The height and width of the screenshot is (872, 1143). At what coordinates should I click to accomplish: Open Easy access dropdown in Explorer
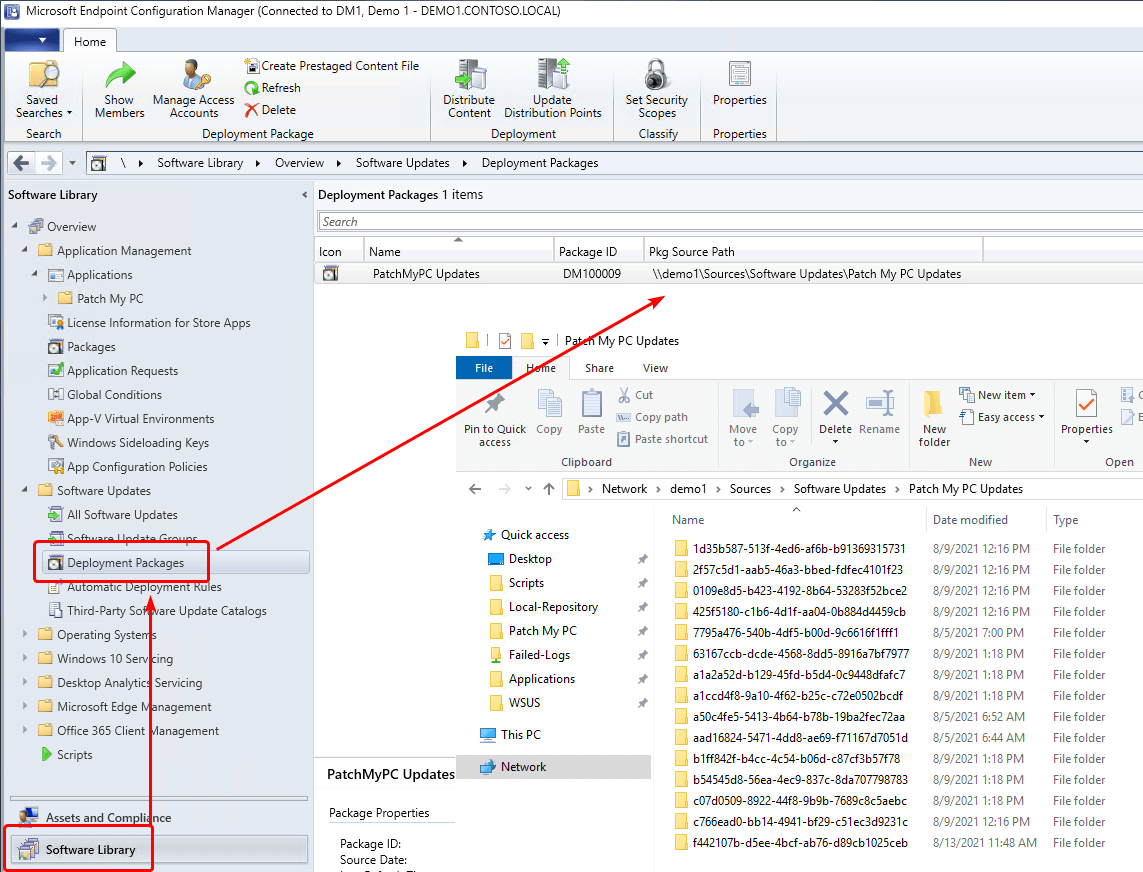[1002, 417]
